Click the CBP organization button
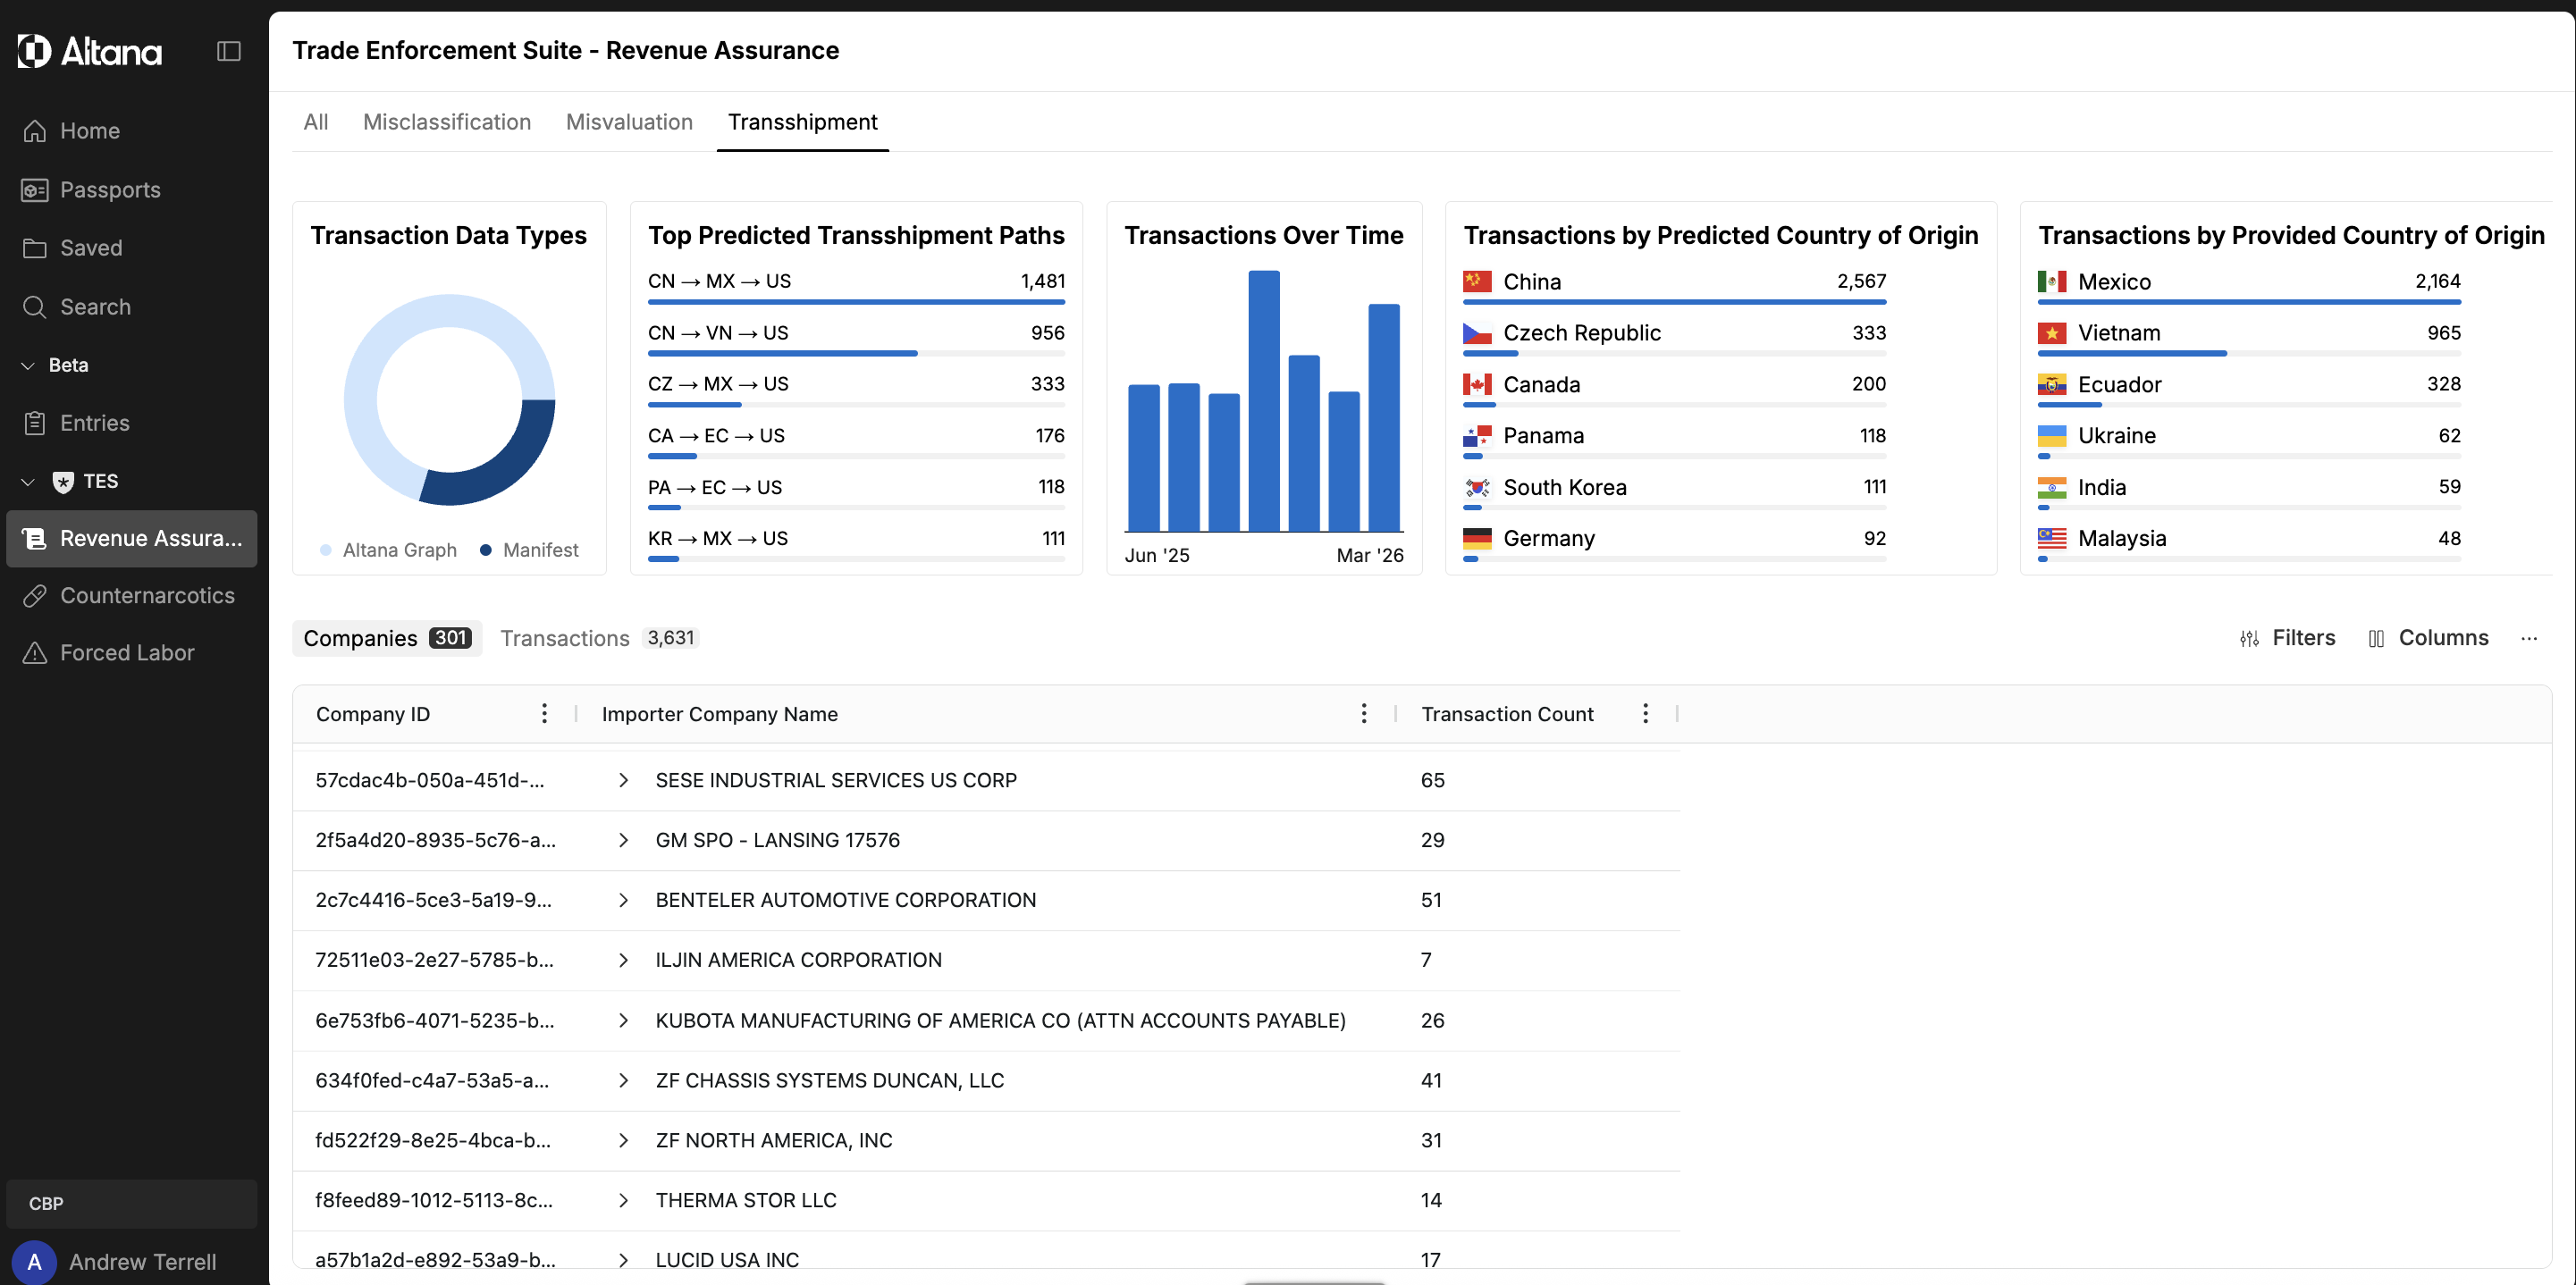Viewport: 2576px width, 1285px height. click(132, 1204)
